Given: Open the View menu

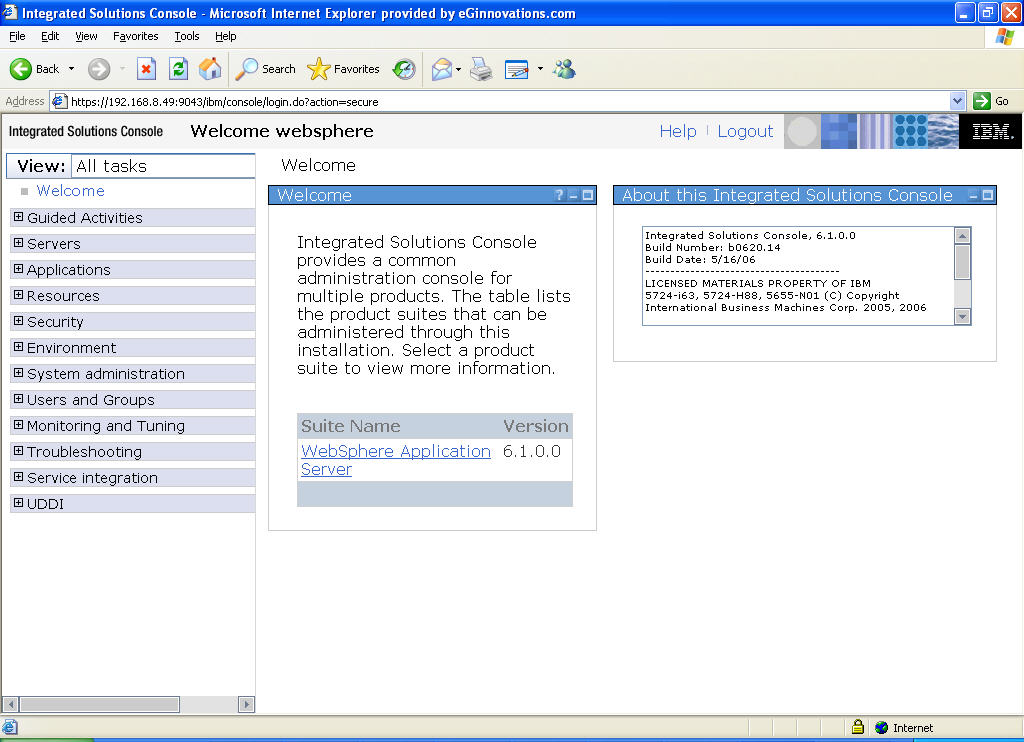Looking at the screenshot, I should pos(86,37).
